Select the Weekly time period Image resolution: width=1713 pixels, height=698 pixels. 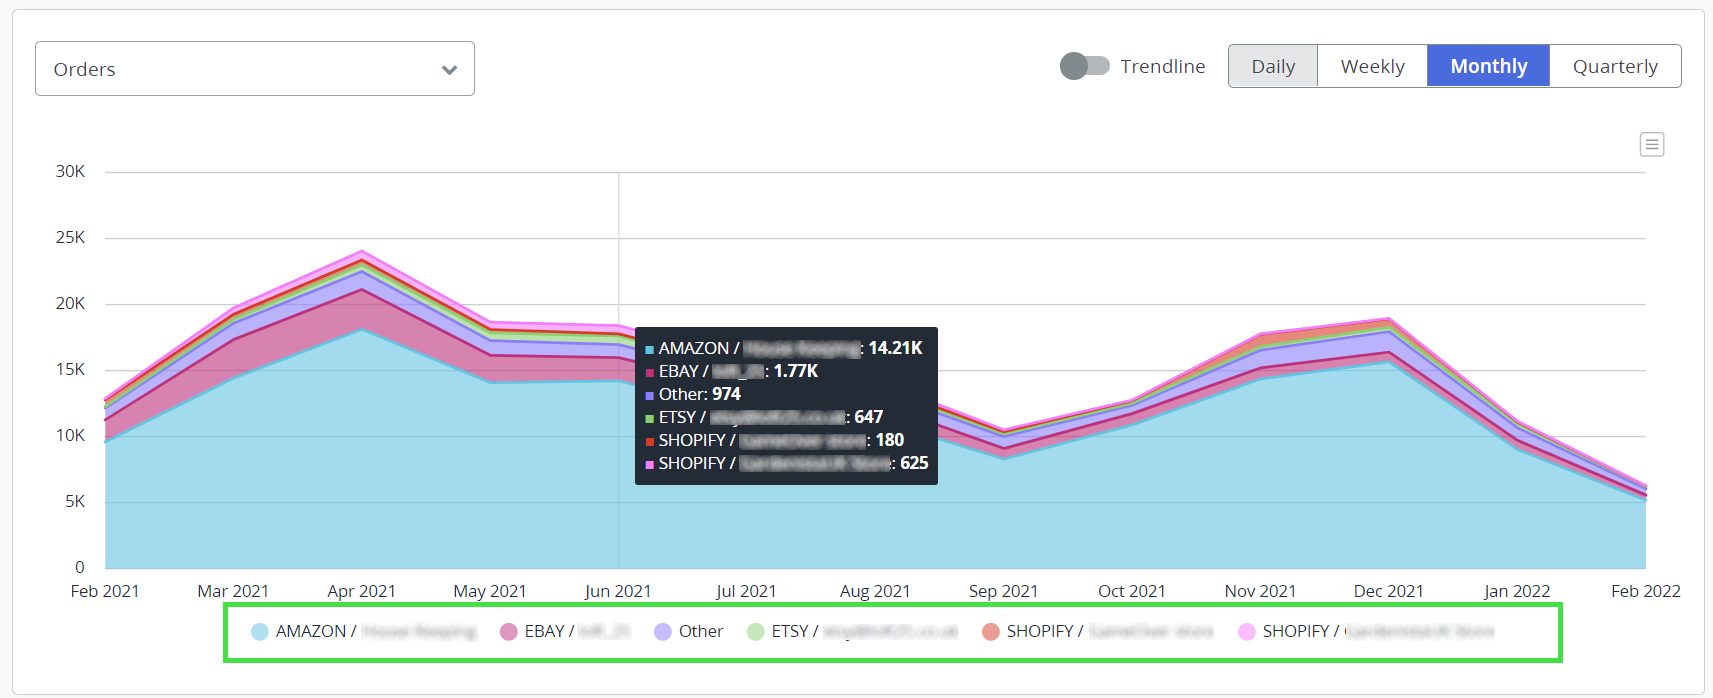click(1372, 66)
